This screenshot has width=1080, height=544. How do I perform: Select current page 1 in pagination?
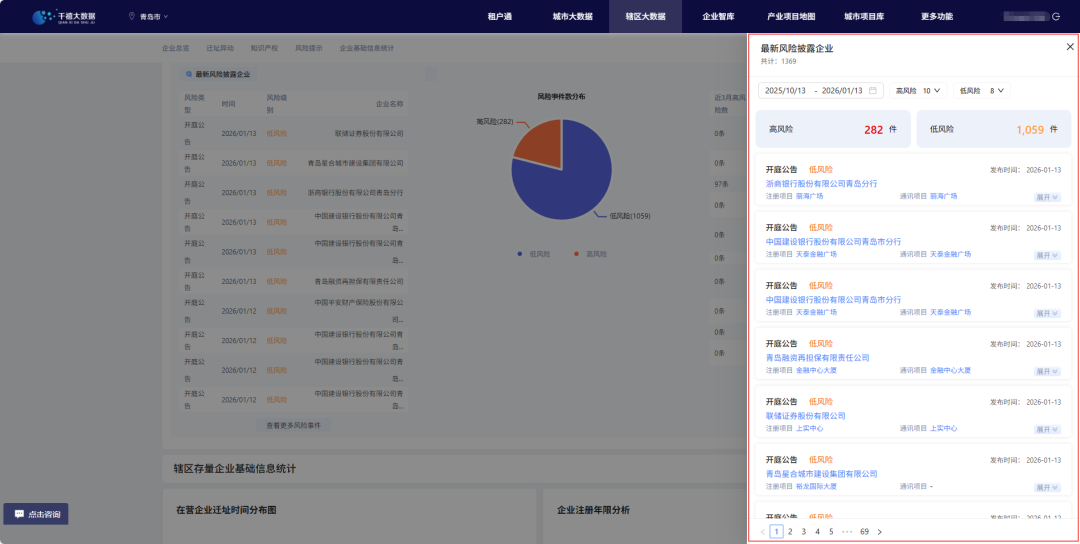[776, 532]
